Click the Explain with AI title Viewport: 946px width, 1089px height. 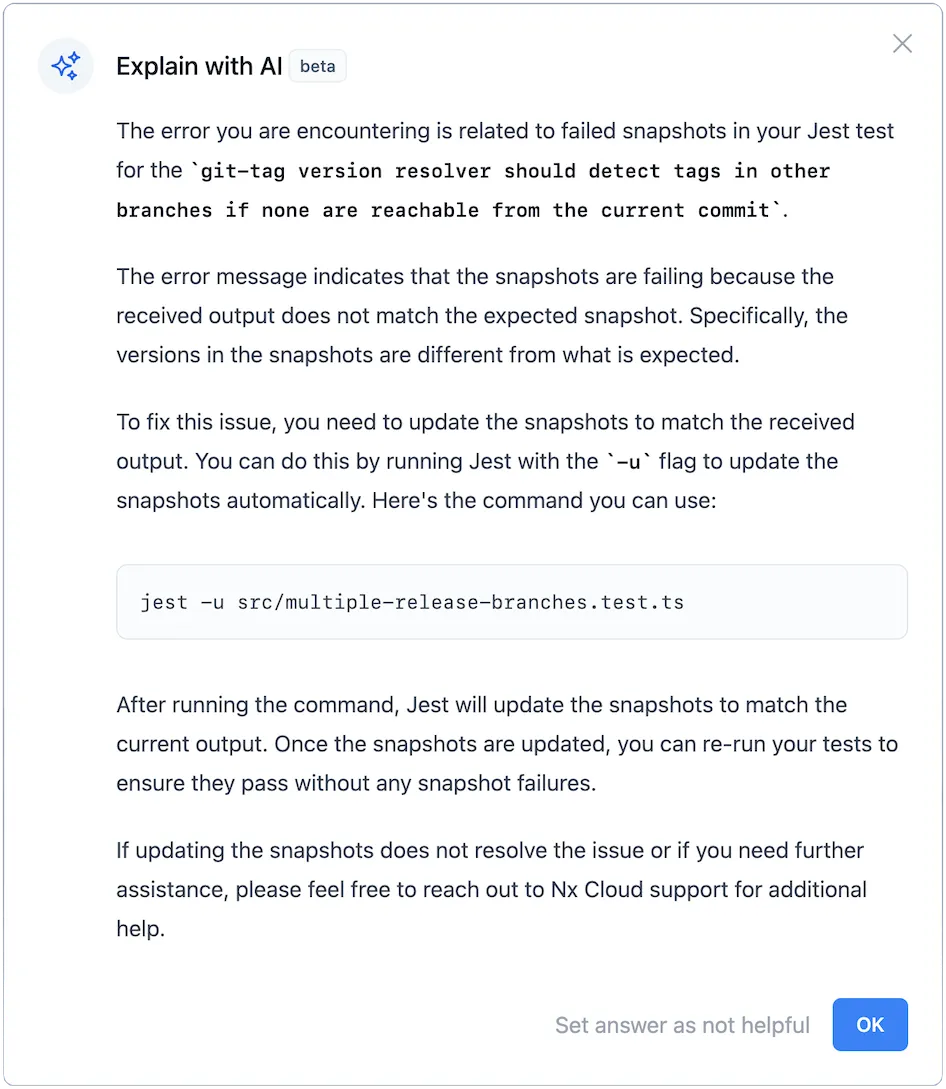tap(199, 67)
